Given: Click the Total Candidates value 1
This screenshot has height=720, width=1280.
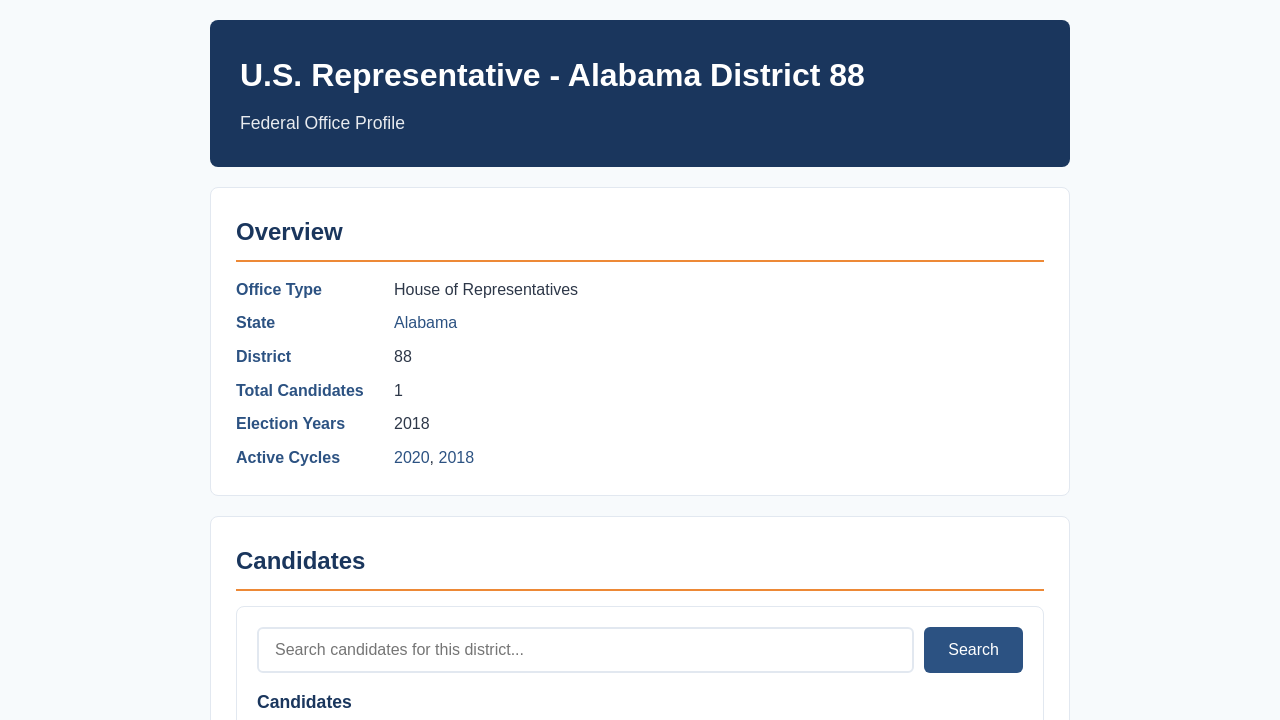Looking at the screenshot, I should point(398,391).
